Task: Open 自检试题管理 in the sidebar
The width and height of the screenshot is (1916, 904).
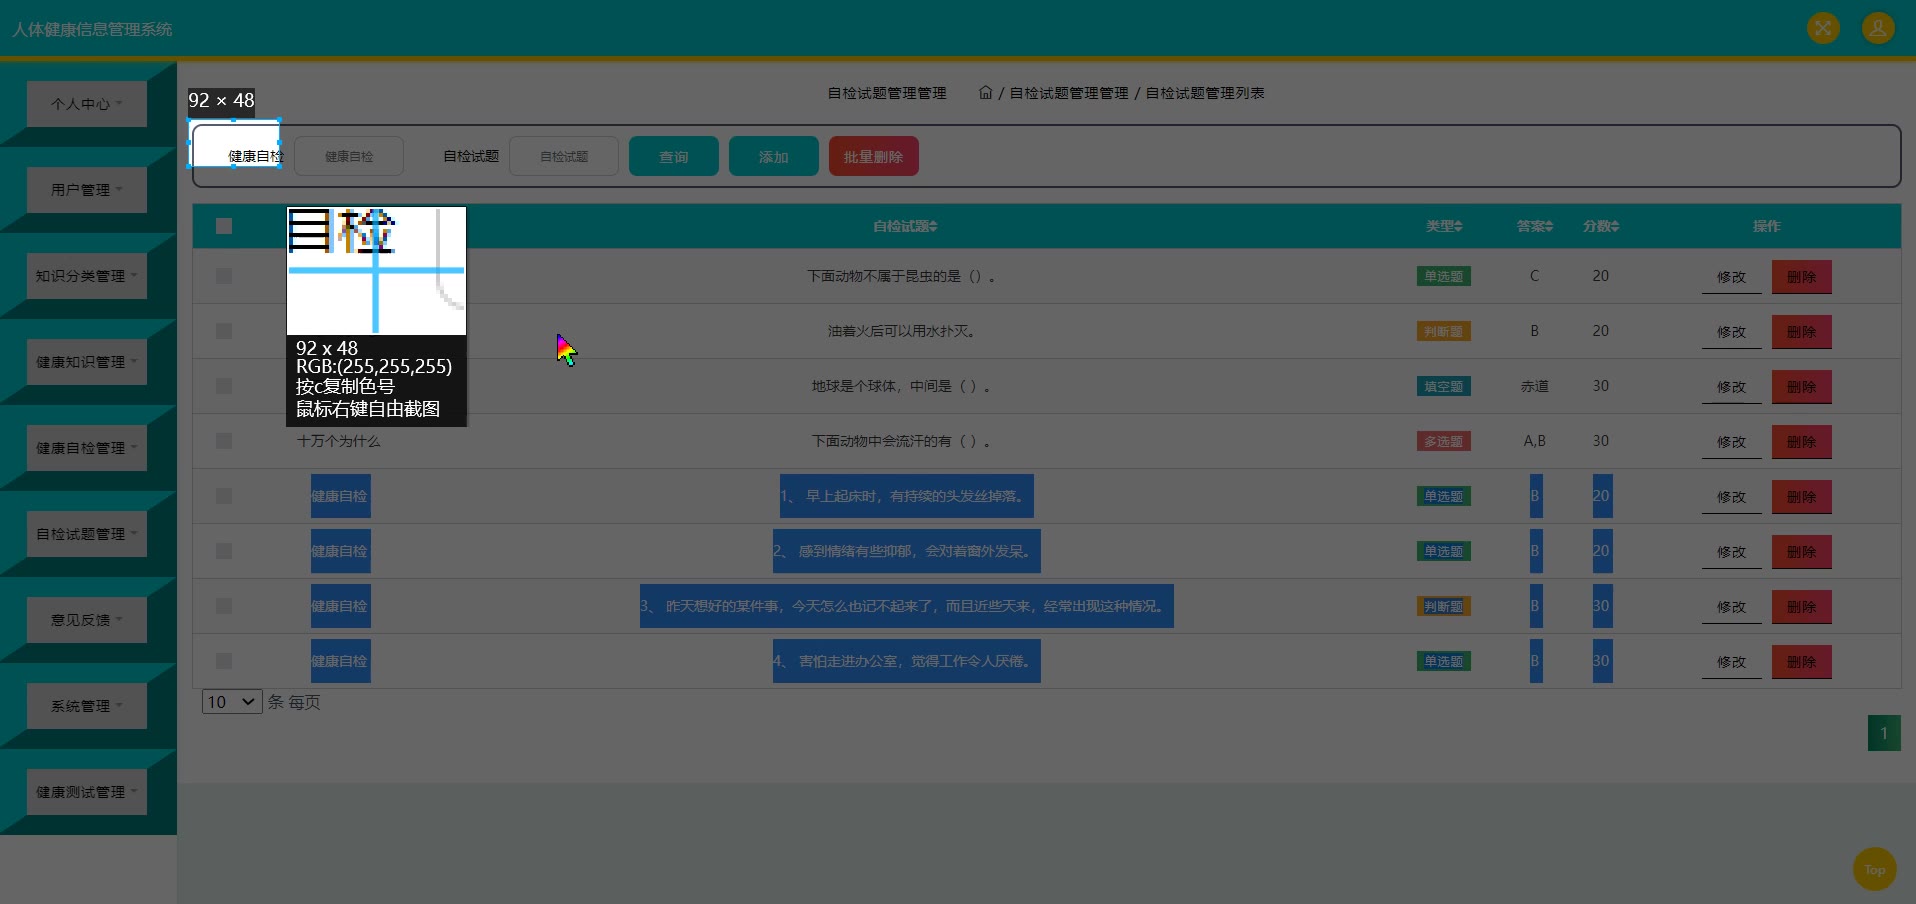Action: coord(87,534)
